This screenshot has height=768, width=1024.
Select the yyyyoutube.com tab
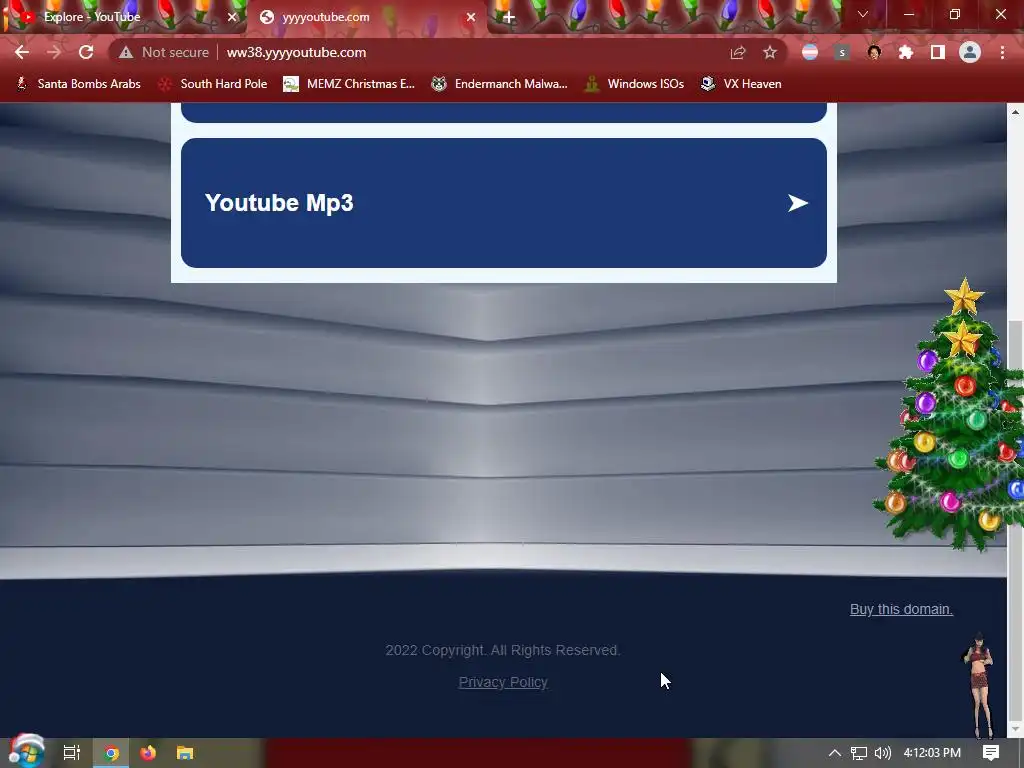[x=367, y=17]
